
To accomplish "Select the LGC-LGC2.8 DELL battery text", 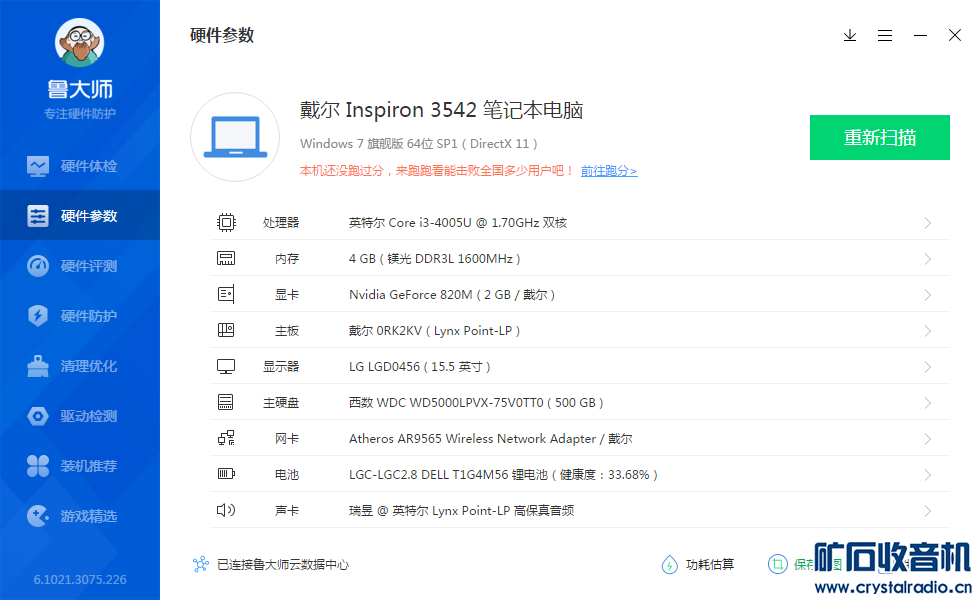I will point(503,474).
